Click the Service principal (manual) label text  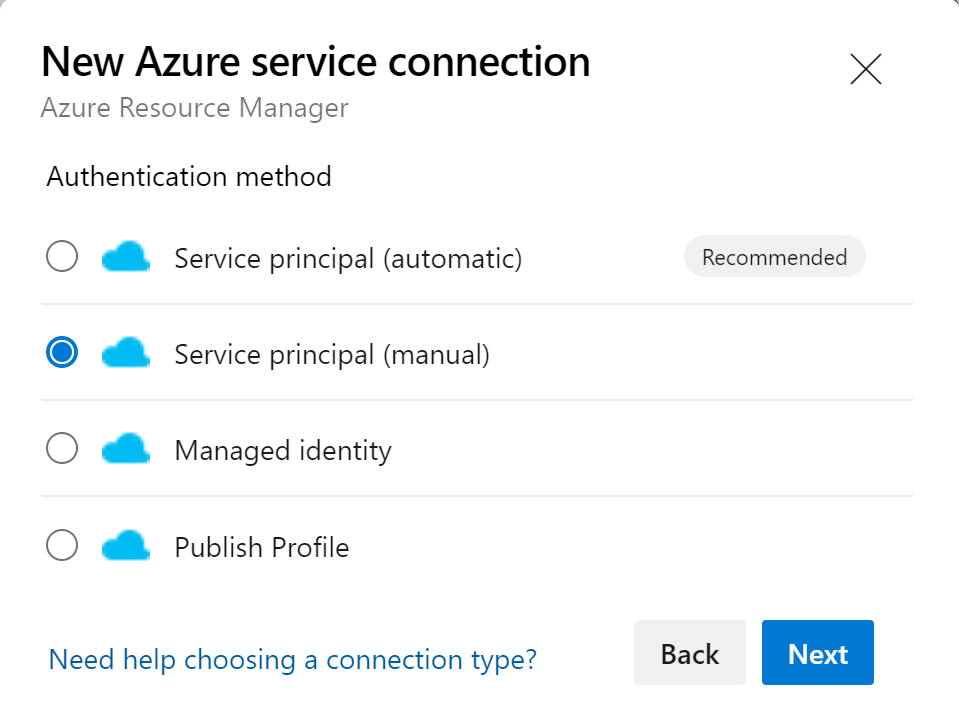pyautogui.click(x=332, y=355)
